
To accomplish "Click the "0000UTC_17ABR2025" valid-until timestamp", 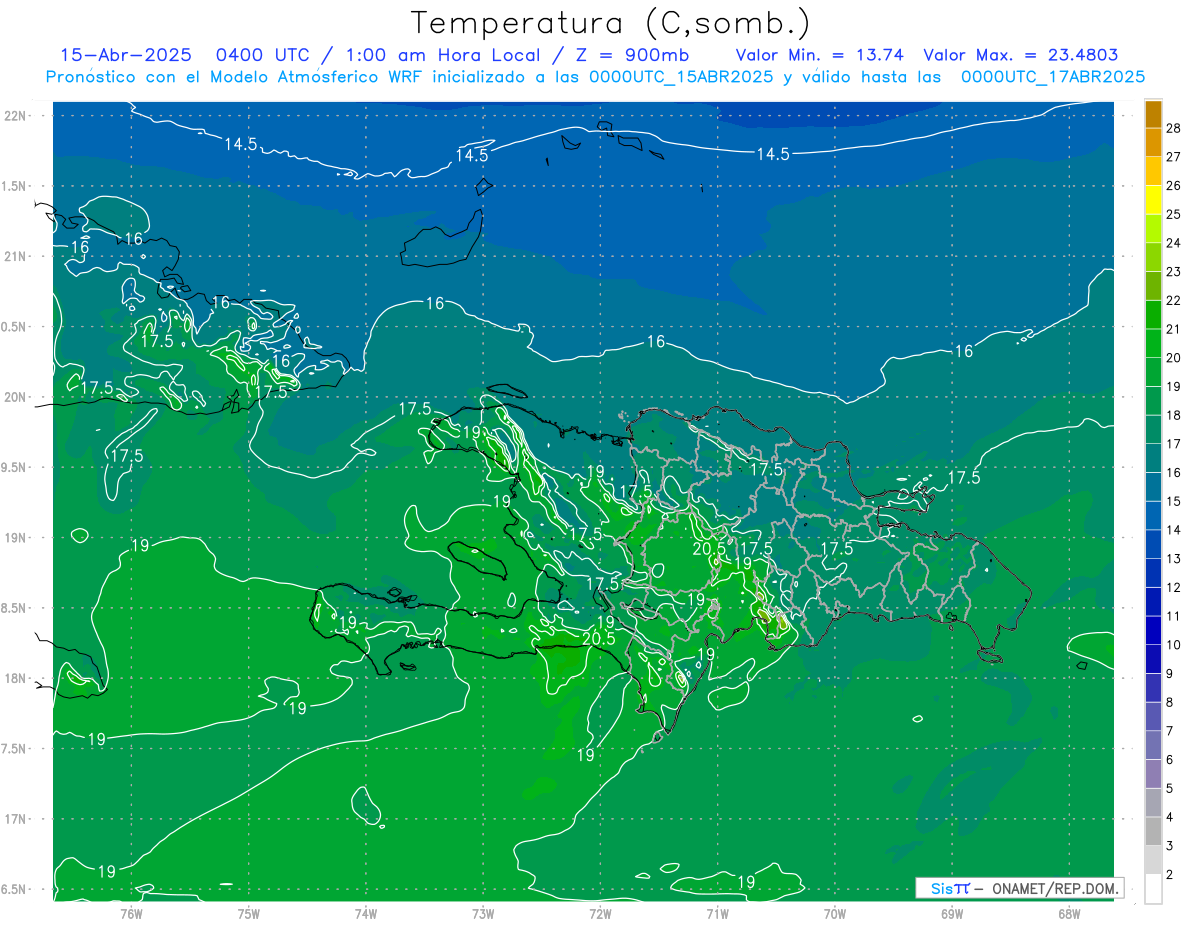I will (1052, 77).
